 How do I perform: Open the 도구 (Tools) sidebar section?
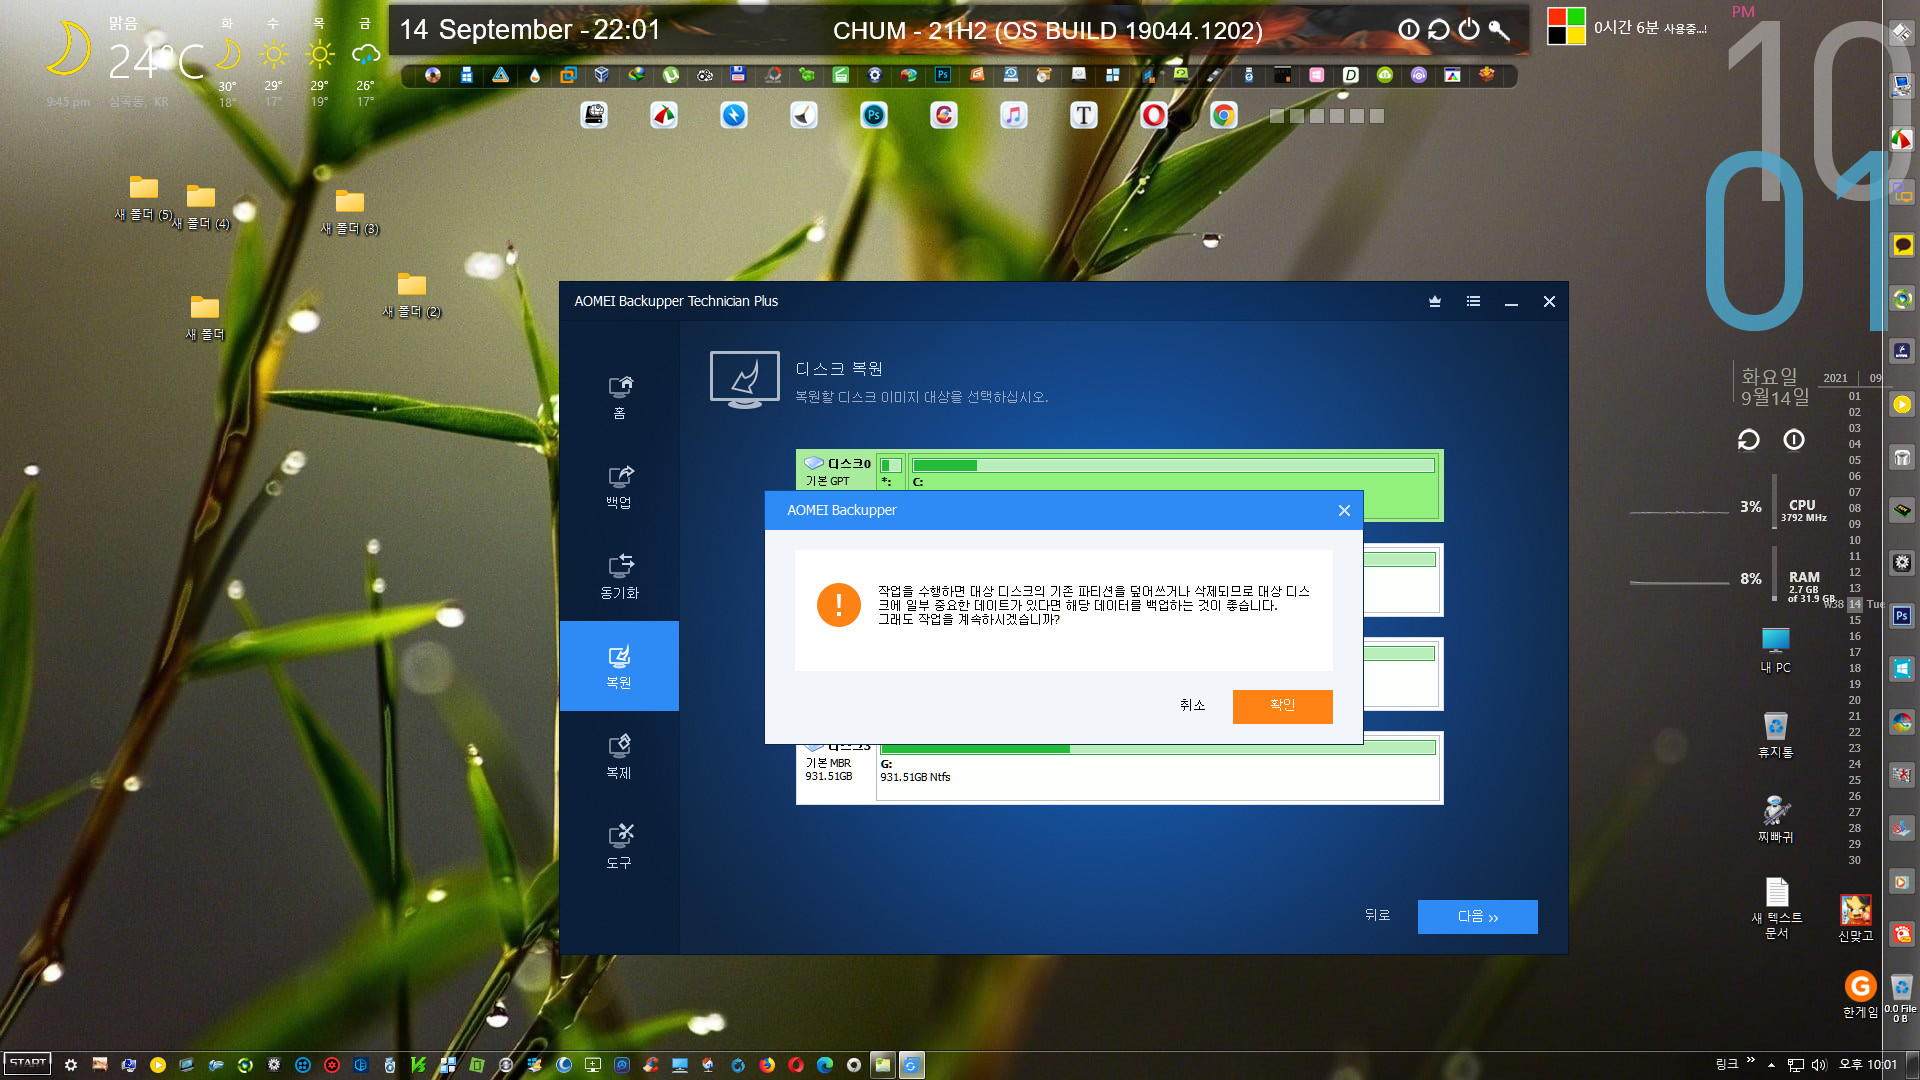tap(619, 847)
